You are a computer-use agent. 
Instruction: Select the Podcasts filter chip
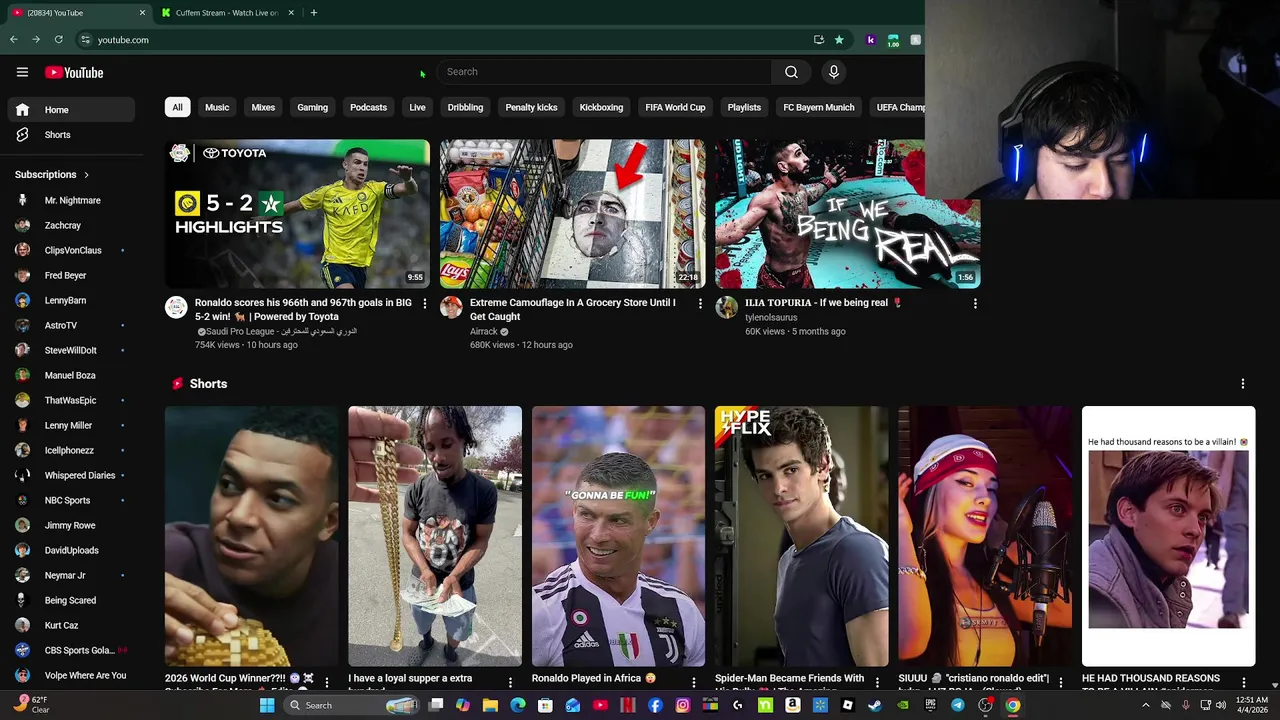(x=368, y=107)
